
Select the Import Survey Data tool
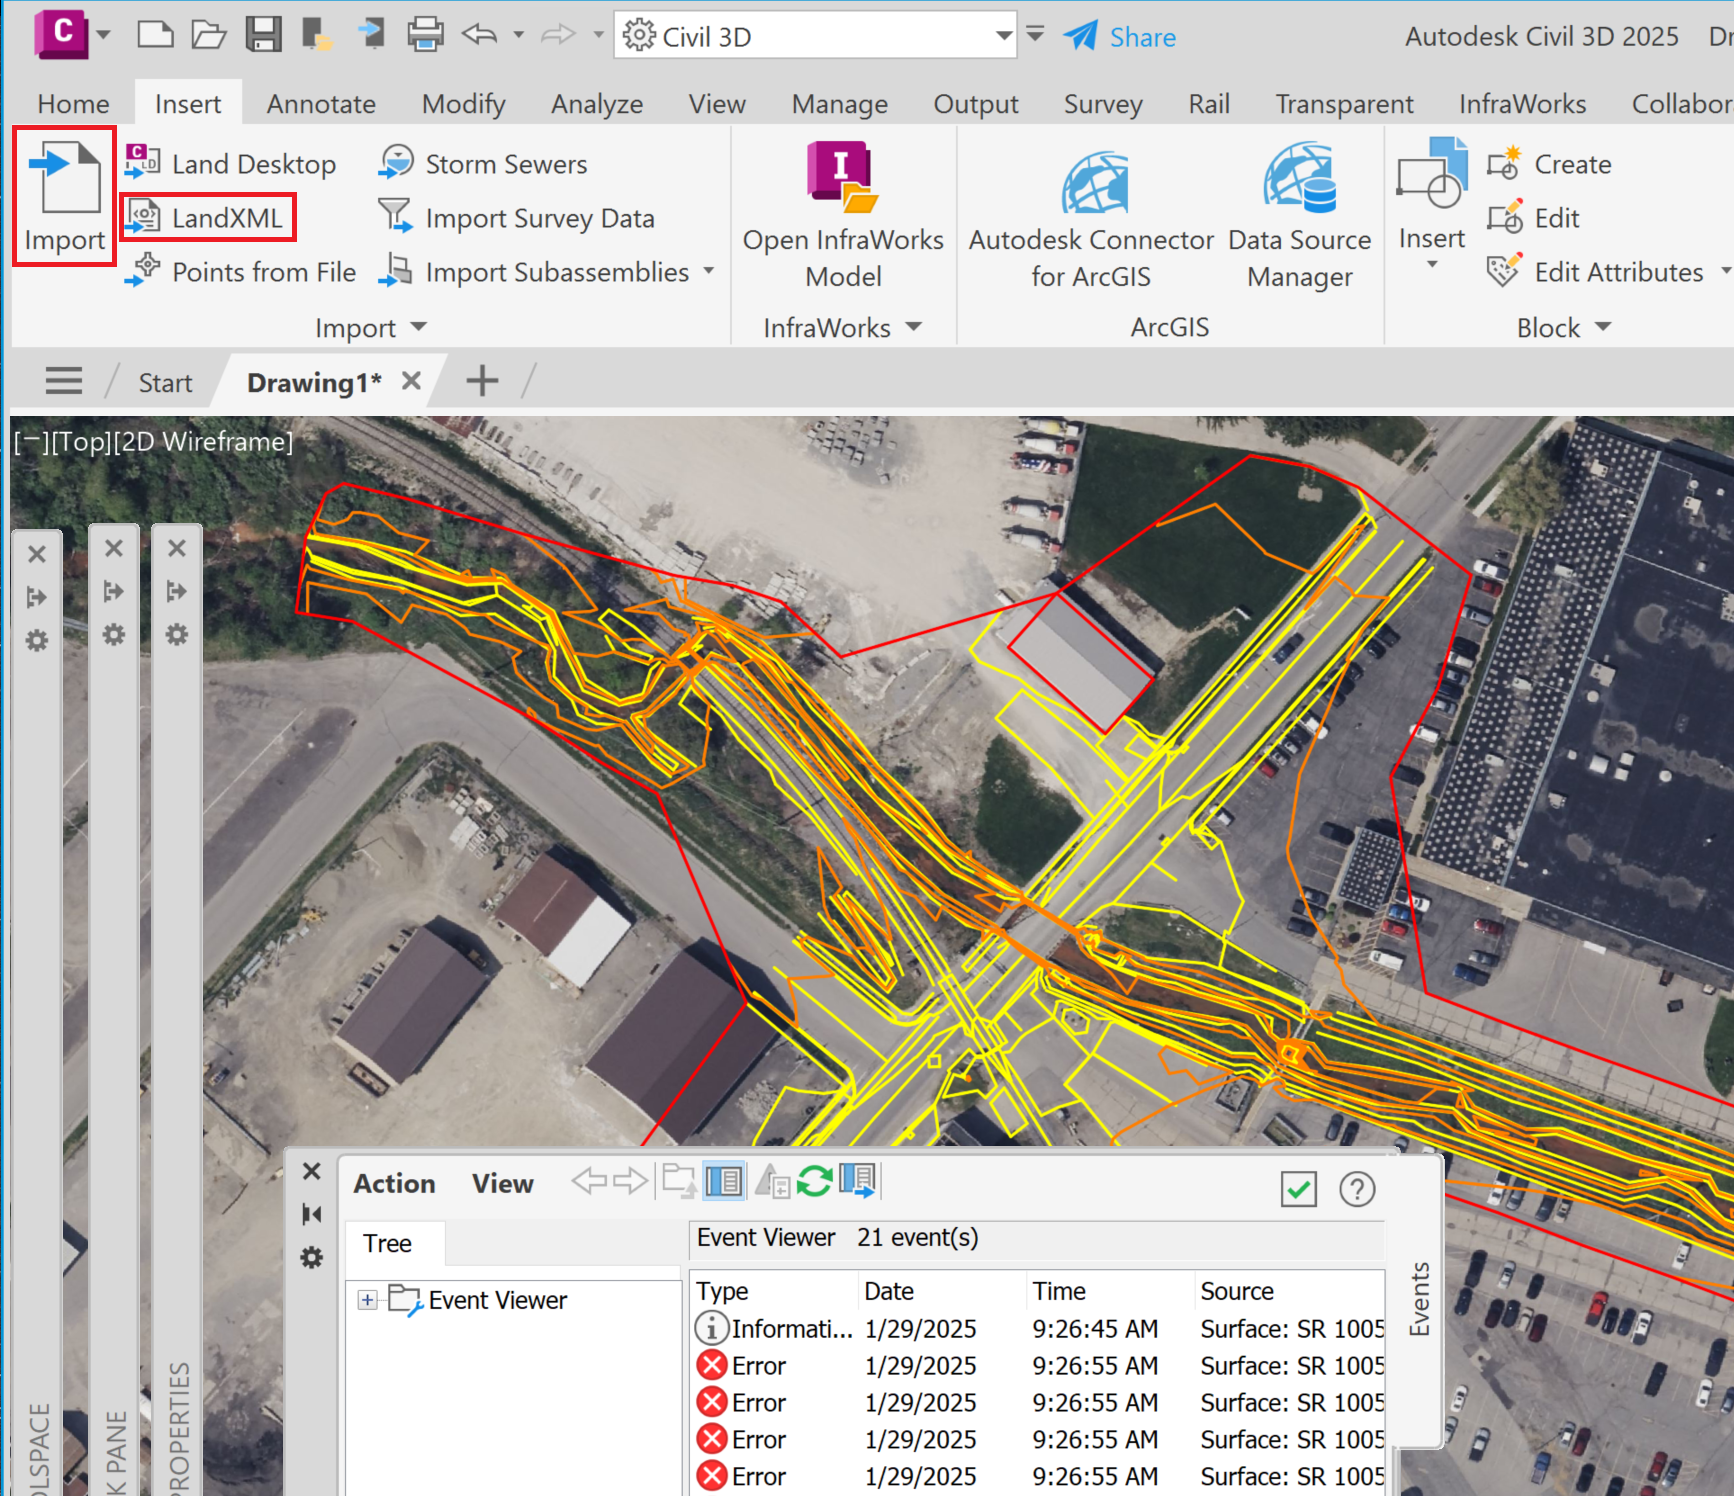tap(539, 218)
